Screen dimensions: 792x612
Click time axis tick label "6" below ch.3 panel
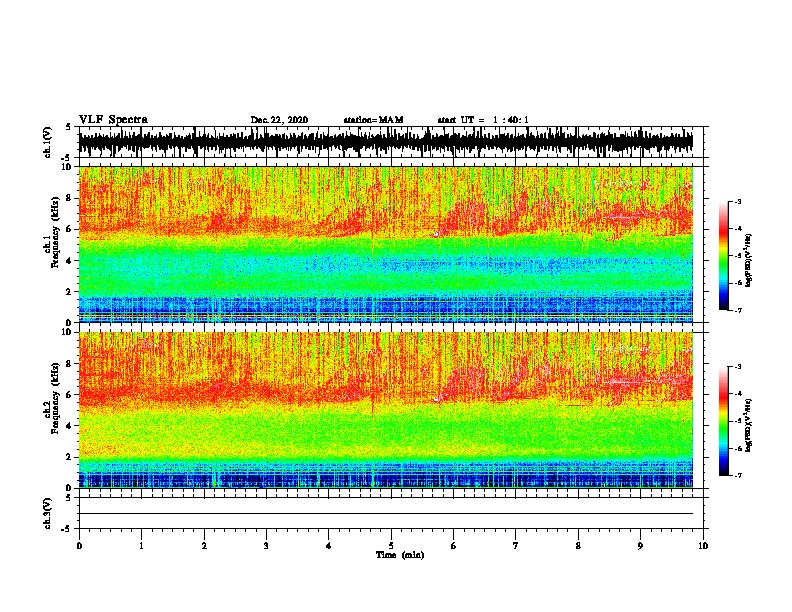point(454,546)
